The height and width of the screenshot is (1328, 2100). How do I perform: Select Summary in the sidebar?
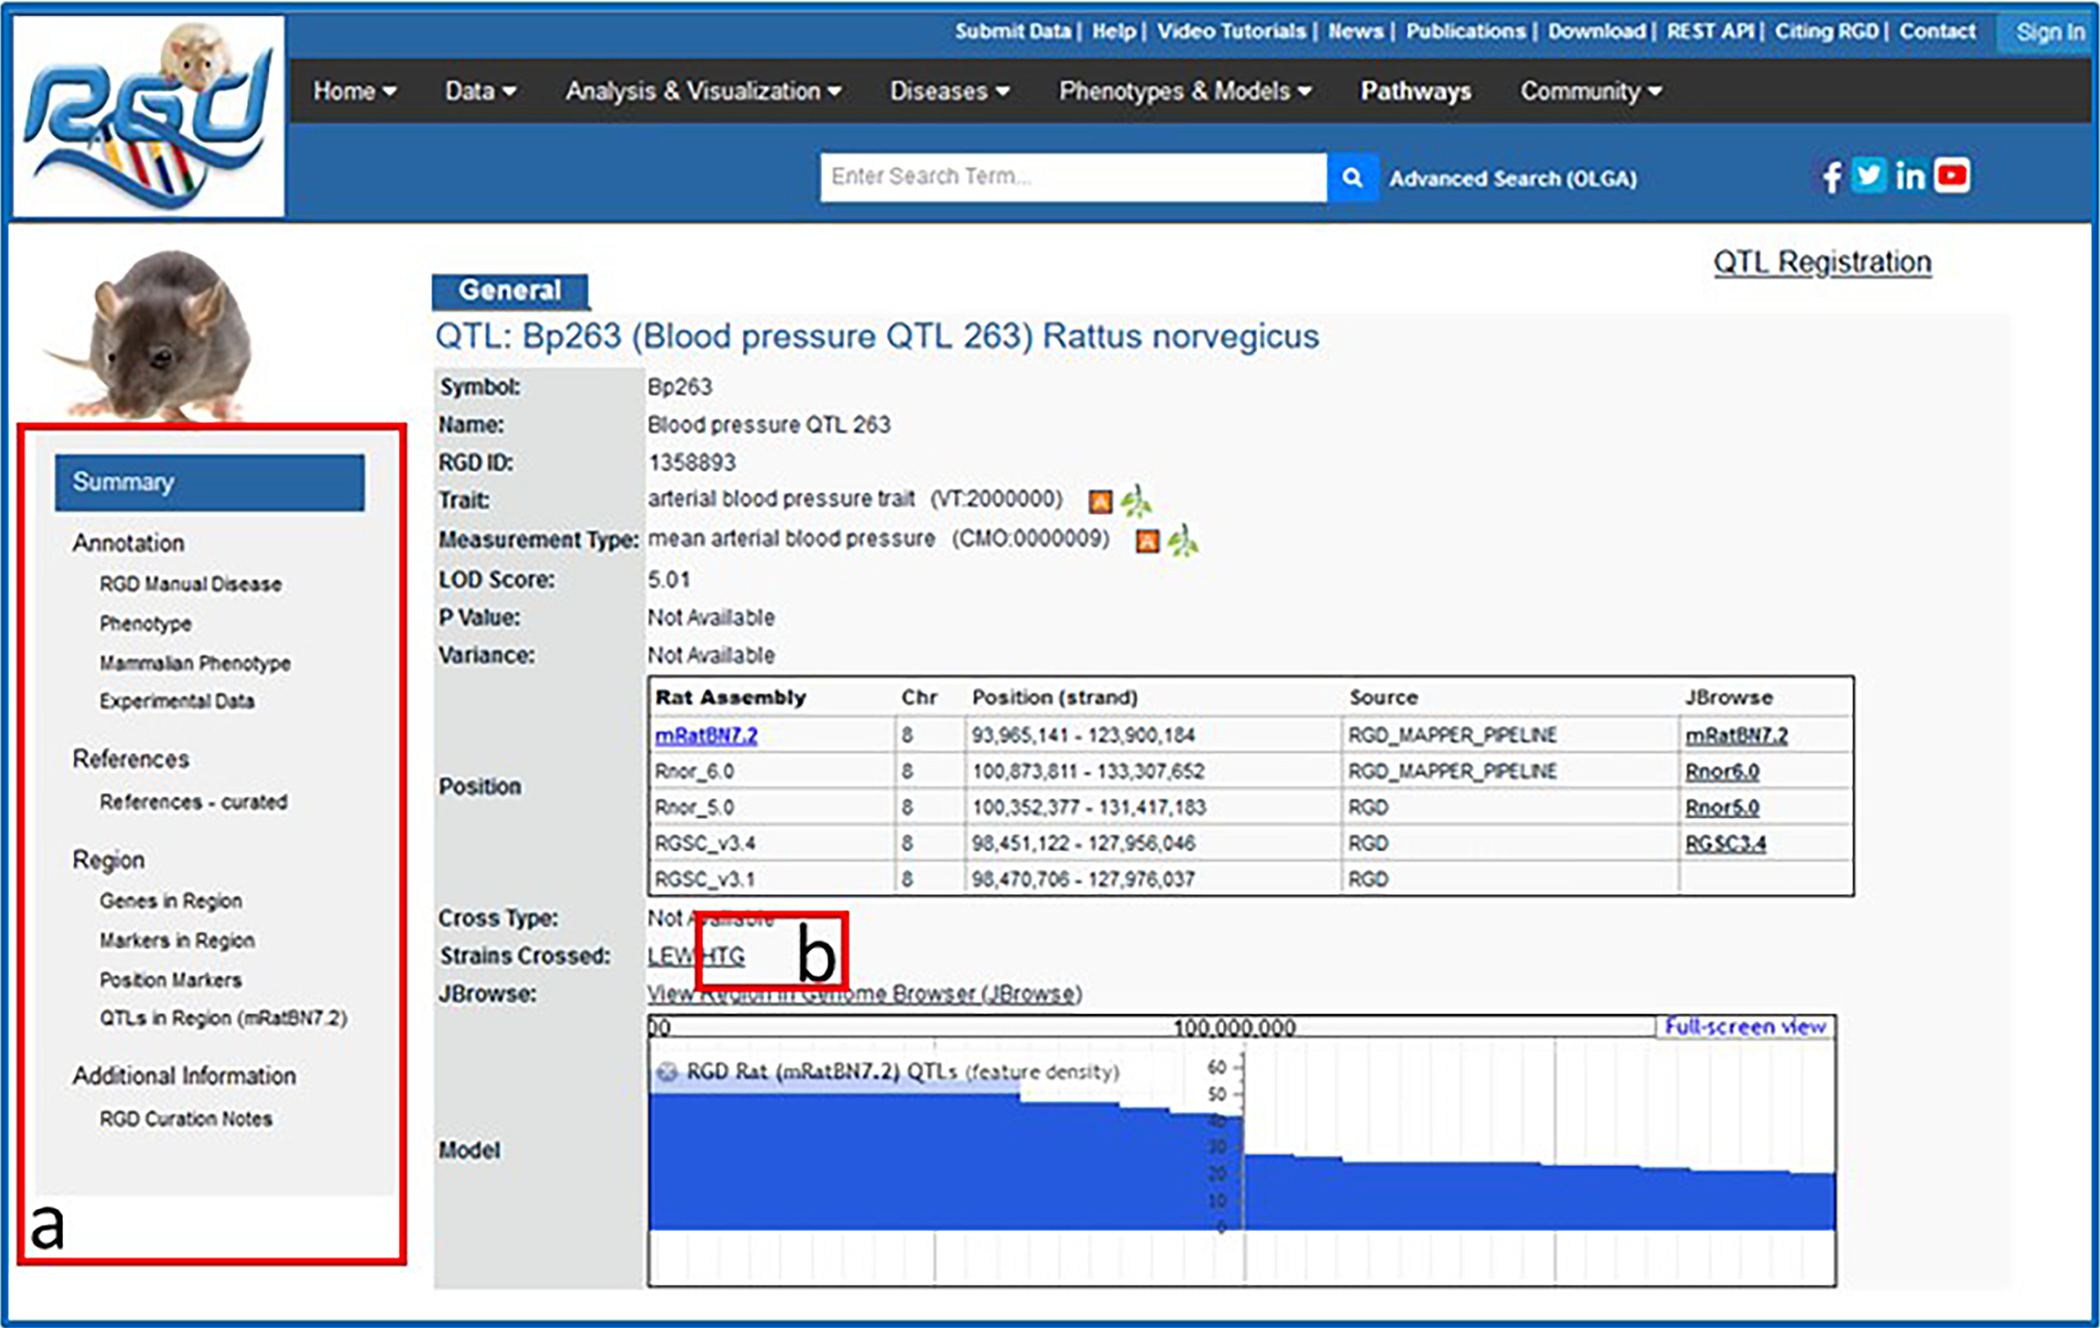click(x=209, y=483)
